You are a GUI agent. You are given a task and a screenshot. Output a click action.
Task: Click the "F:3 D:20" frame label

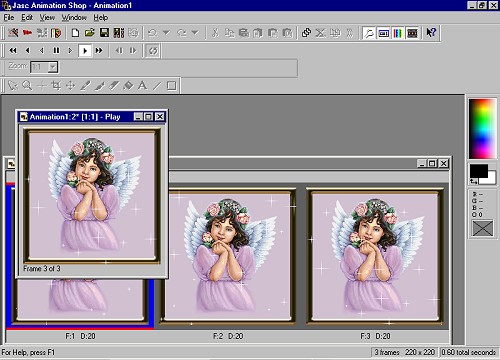point(375,336)
